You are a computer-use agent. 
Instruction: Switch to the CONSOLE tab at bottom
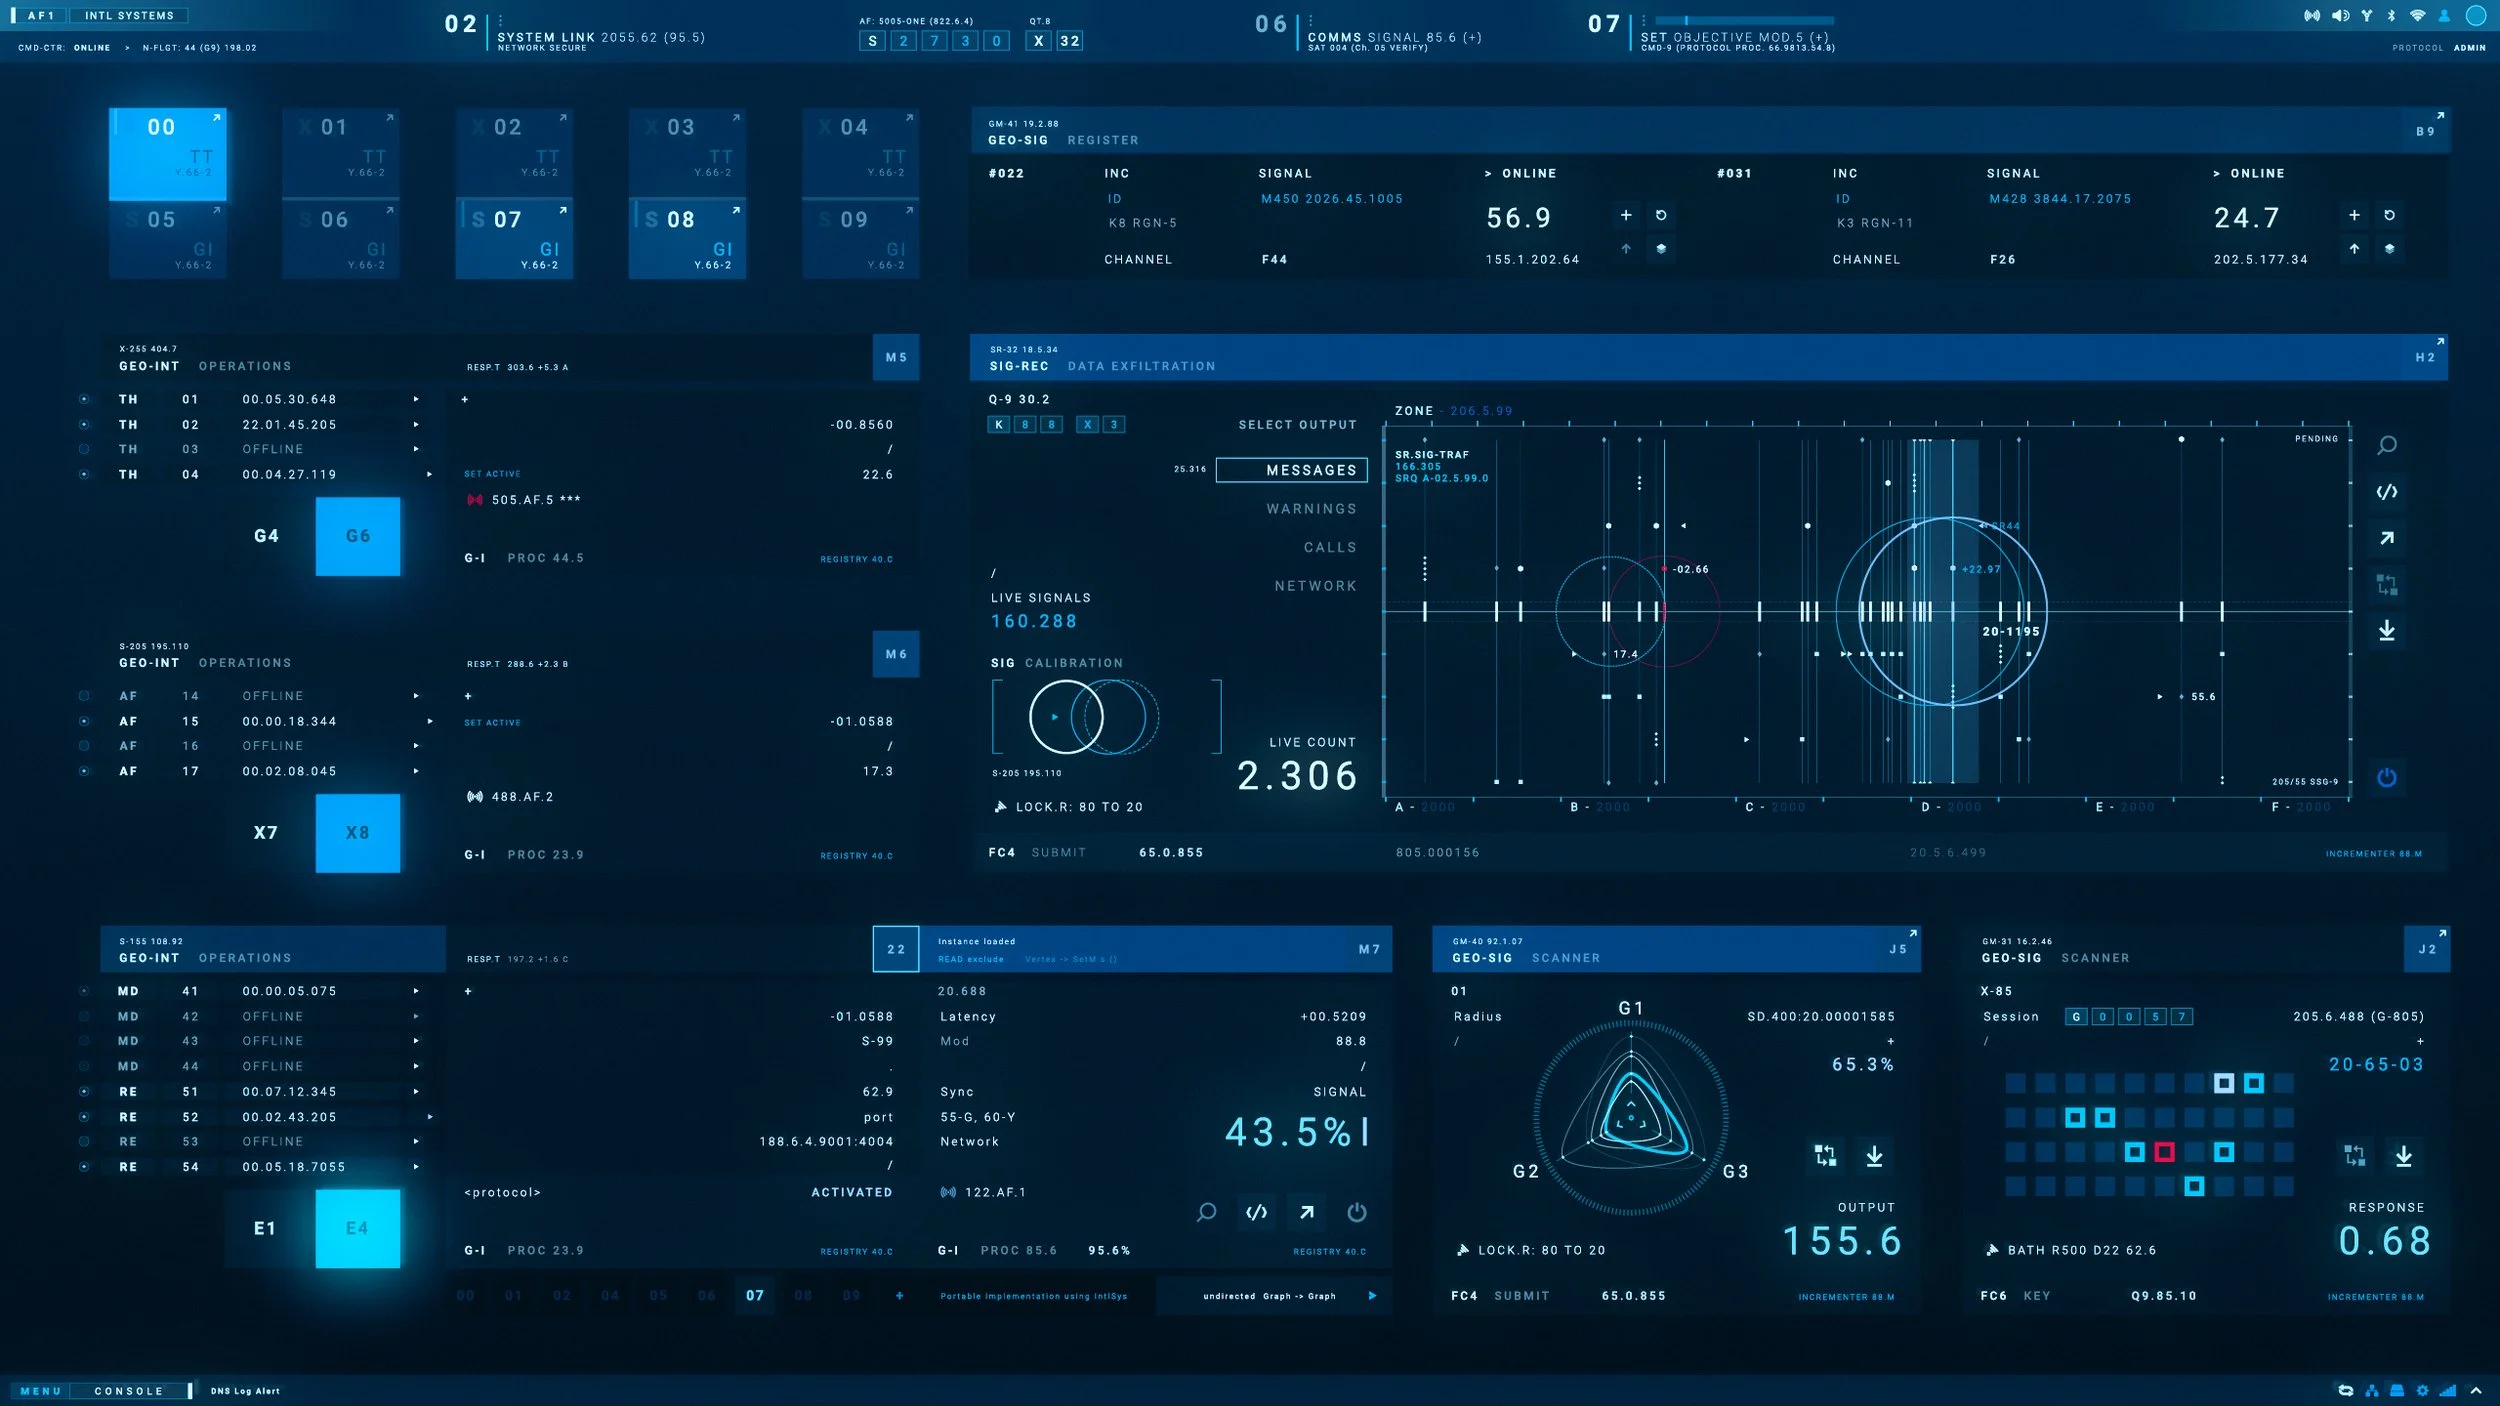click(128, 1391)
